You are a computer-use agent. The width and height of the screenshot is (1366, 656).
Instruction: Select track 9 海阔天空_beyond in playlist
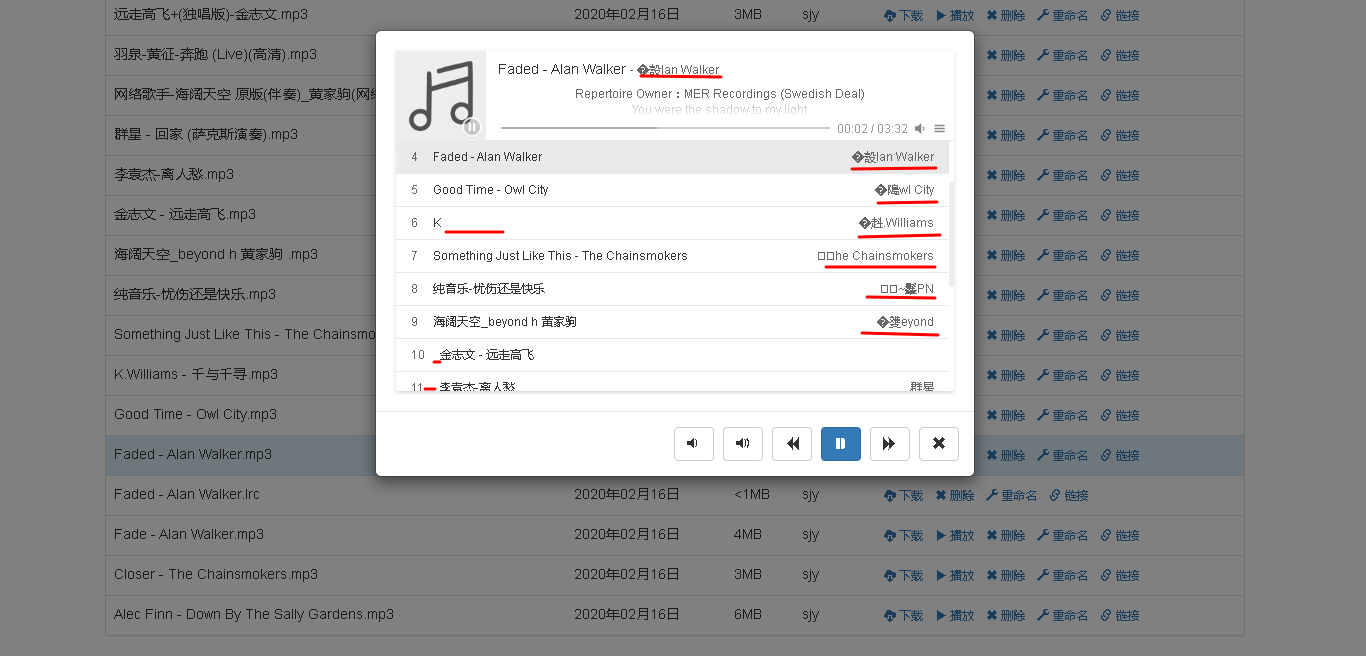(x=504, y=322)
